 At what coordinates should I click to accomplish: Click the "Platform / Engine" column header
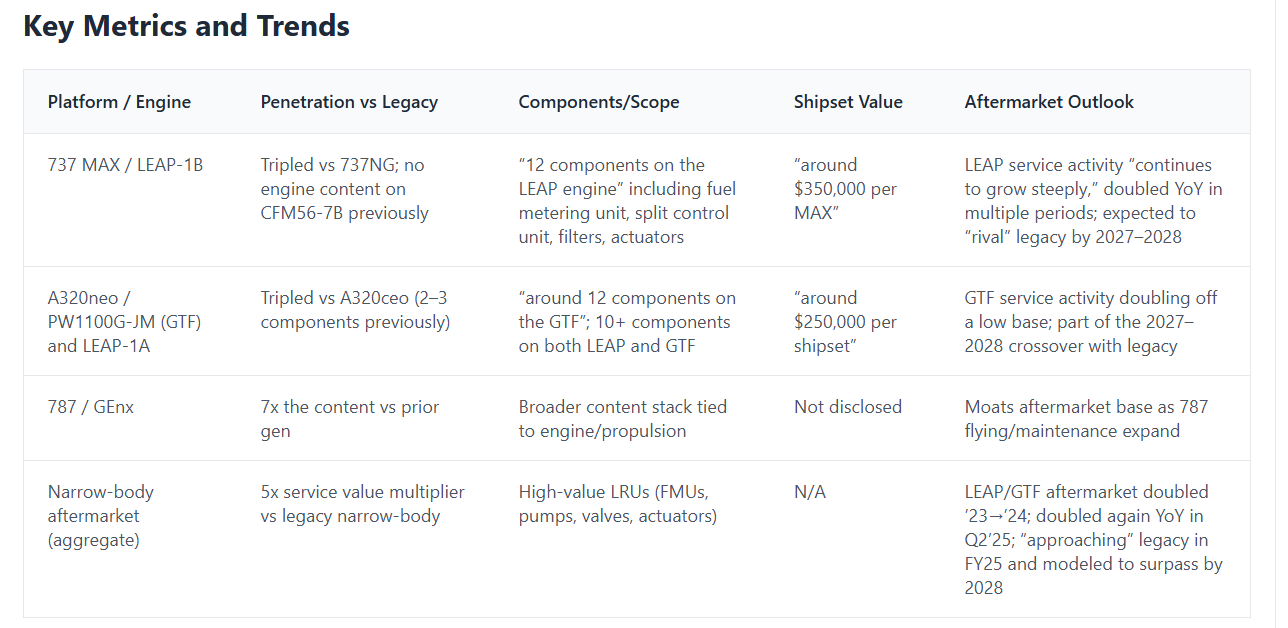click(119, 102)
